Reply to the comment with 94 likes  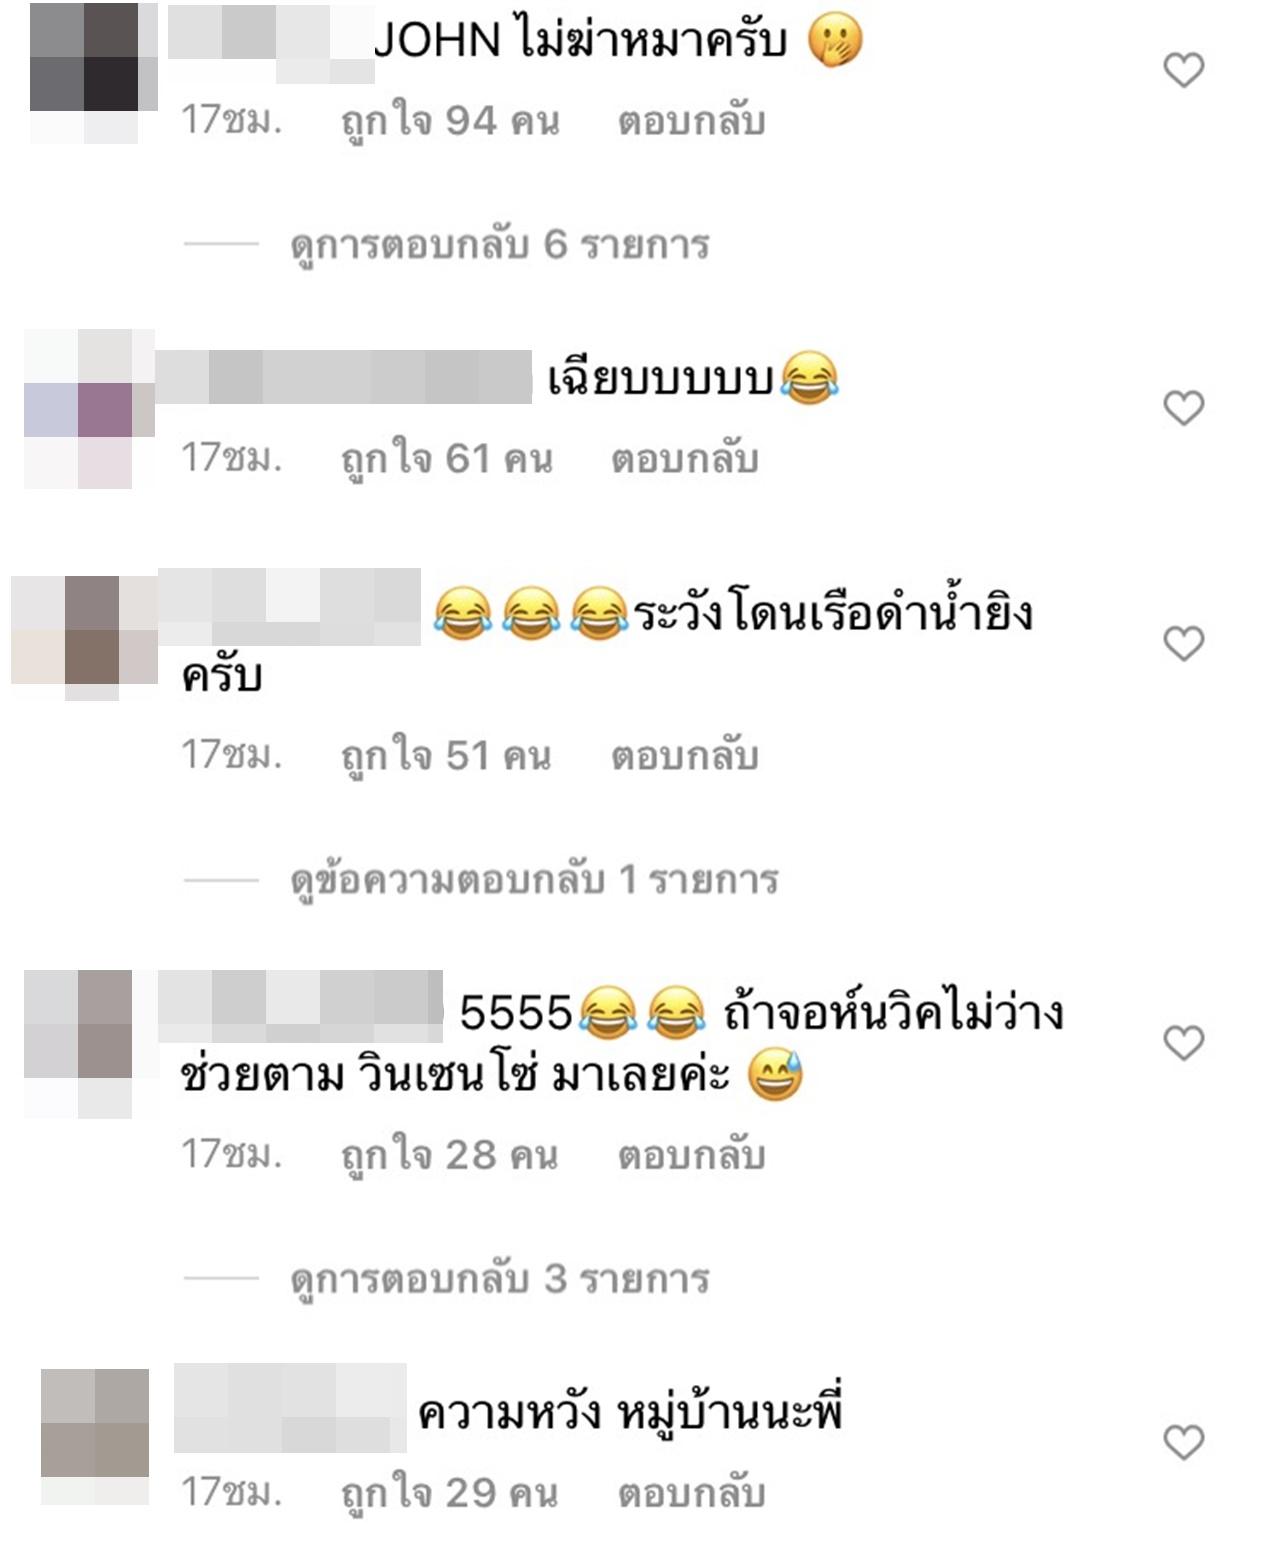pyautogui.click(x=691, y=121)
